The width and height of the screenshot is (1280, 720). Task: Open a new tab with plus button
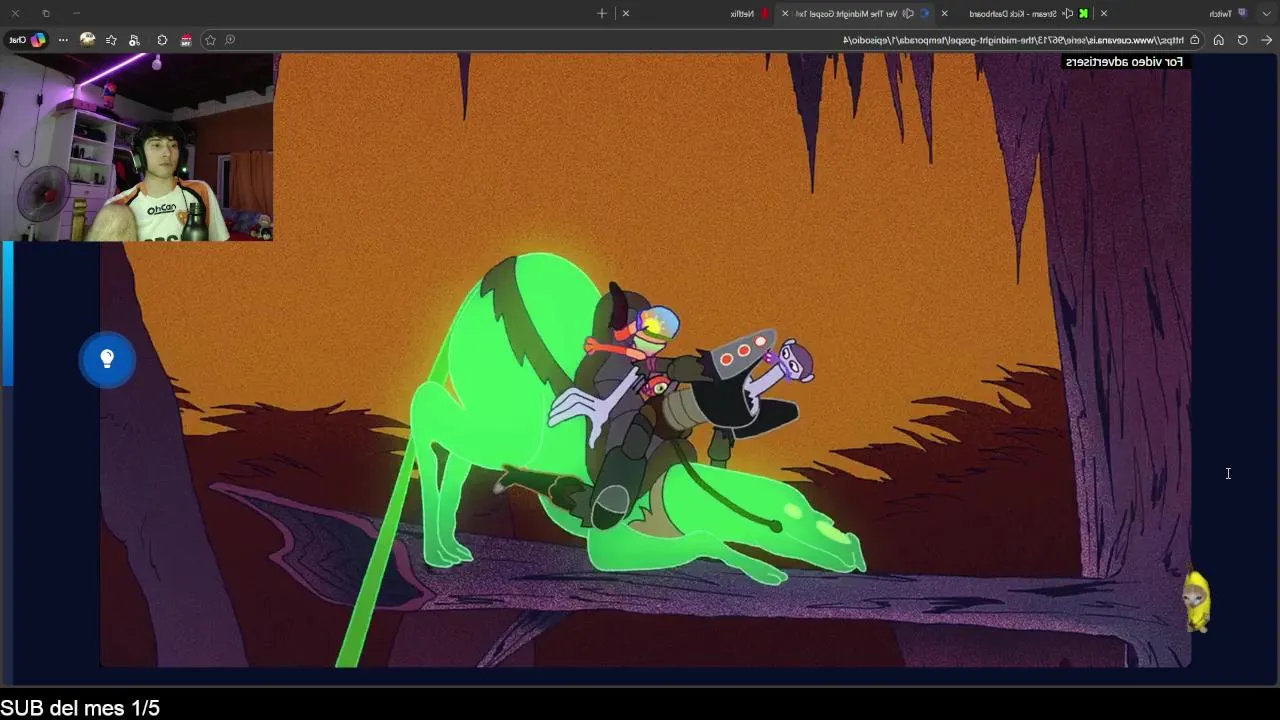click(602, 13)
